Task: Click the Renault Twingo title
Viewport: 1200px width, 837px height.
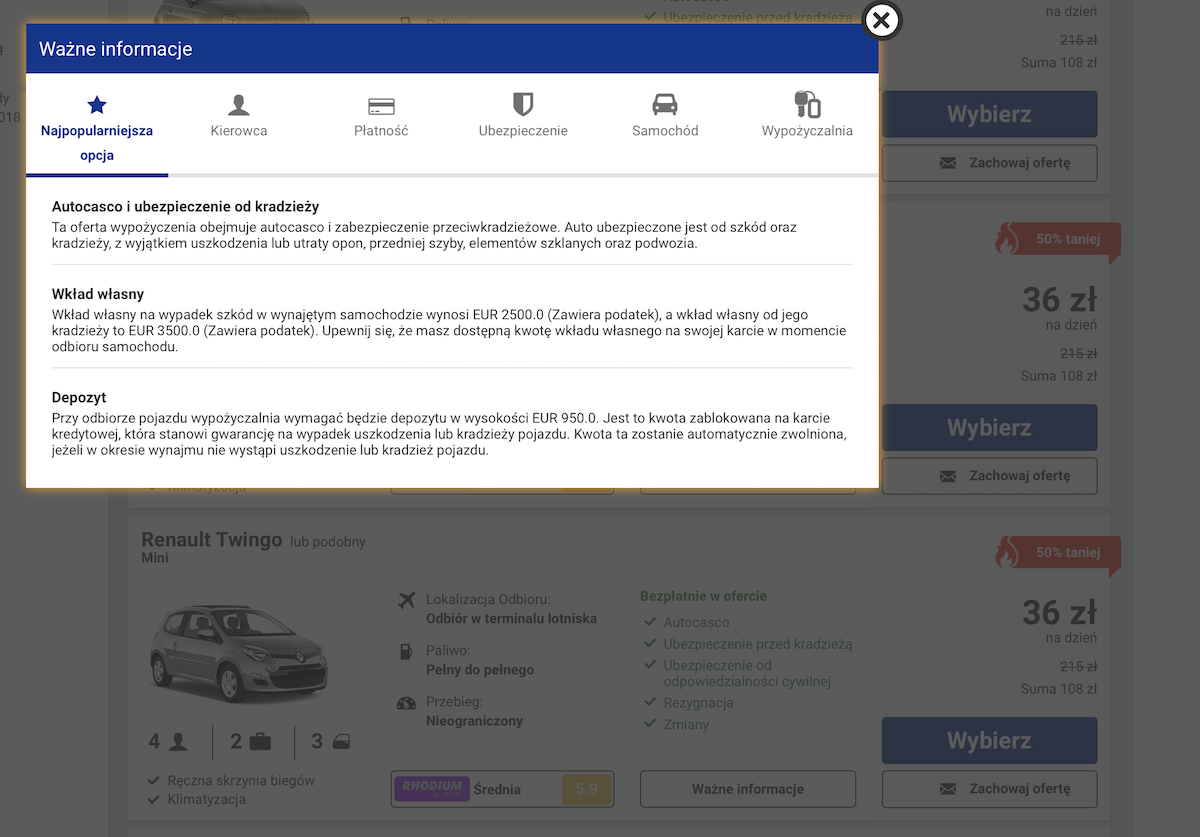Action: pyautogui.click(x=212, y=540)
